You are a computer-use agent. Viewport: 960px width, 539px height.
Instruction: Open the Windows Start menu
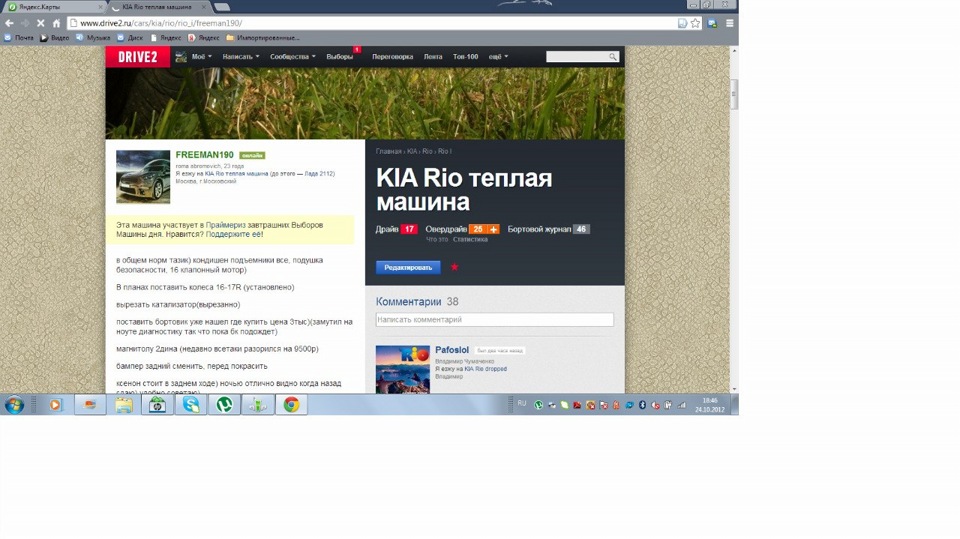point(14,405)
